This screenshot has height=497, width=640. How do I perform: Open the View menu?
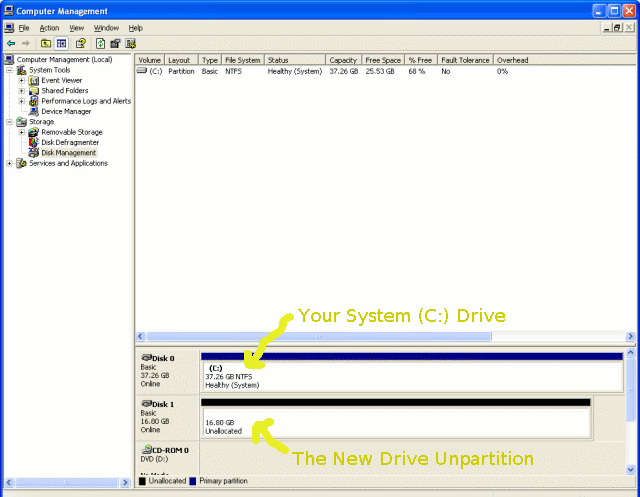coord(76,28)
